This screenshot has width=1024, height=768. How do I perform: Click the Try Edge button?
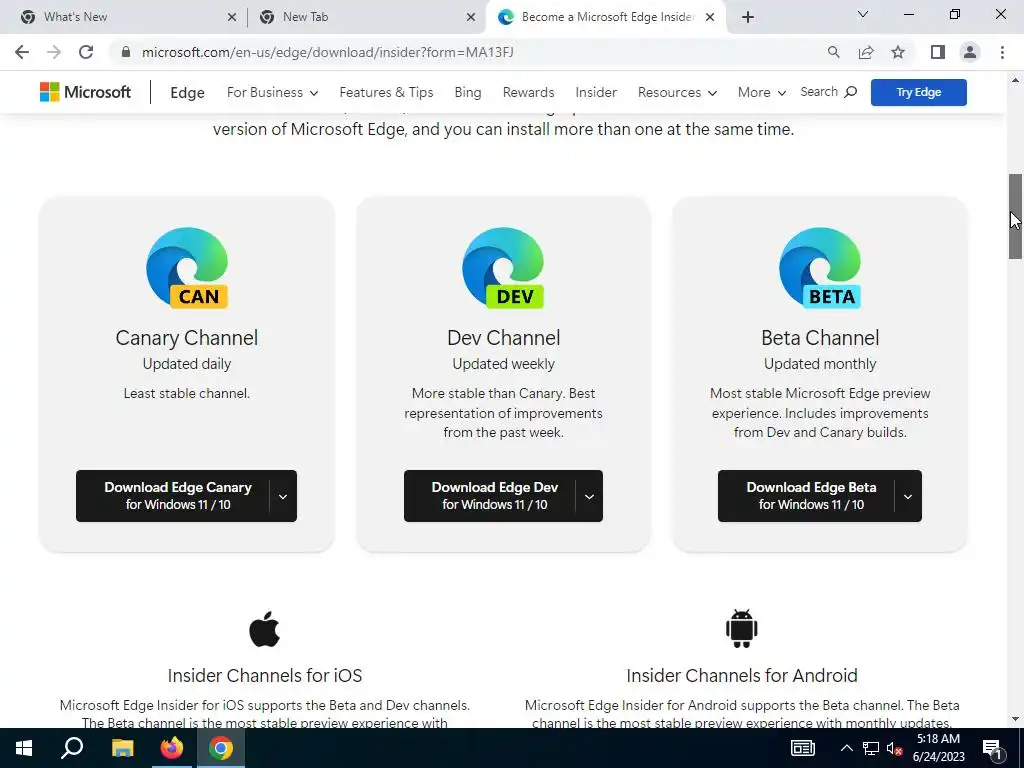(918, 92)
